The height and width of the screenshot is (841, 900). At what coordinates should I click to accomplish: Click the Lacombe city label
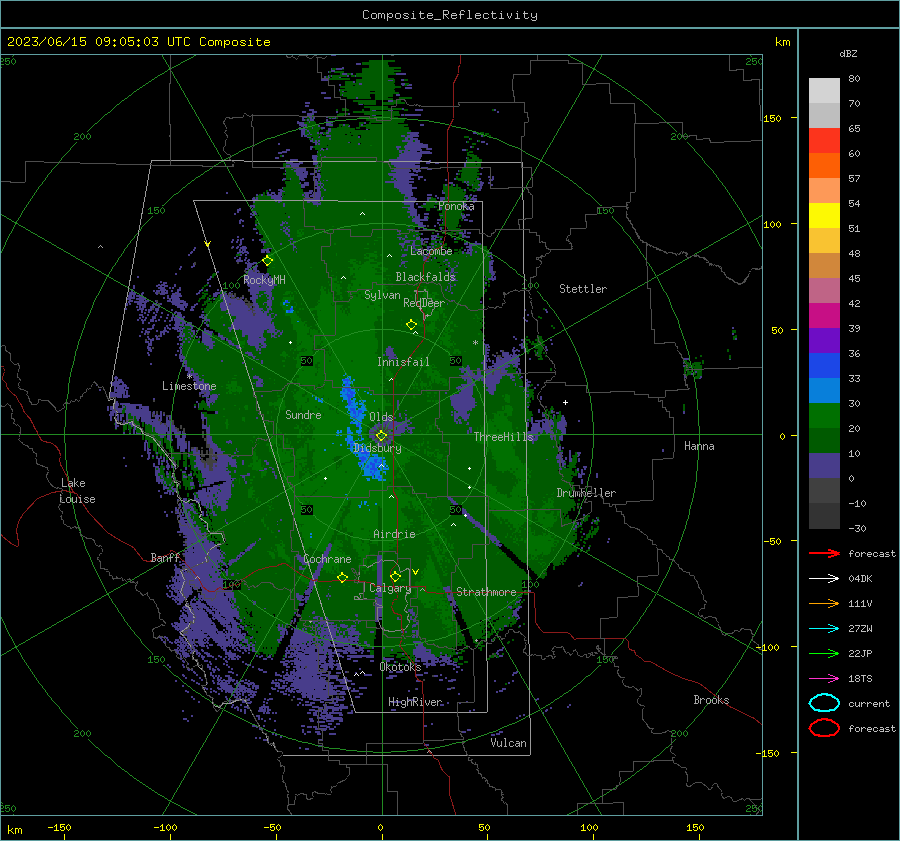(431, 251)
